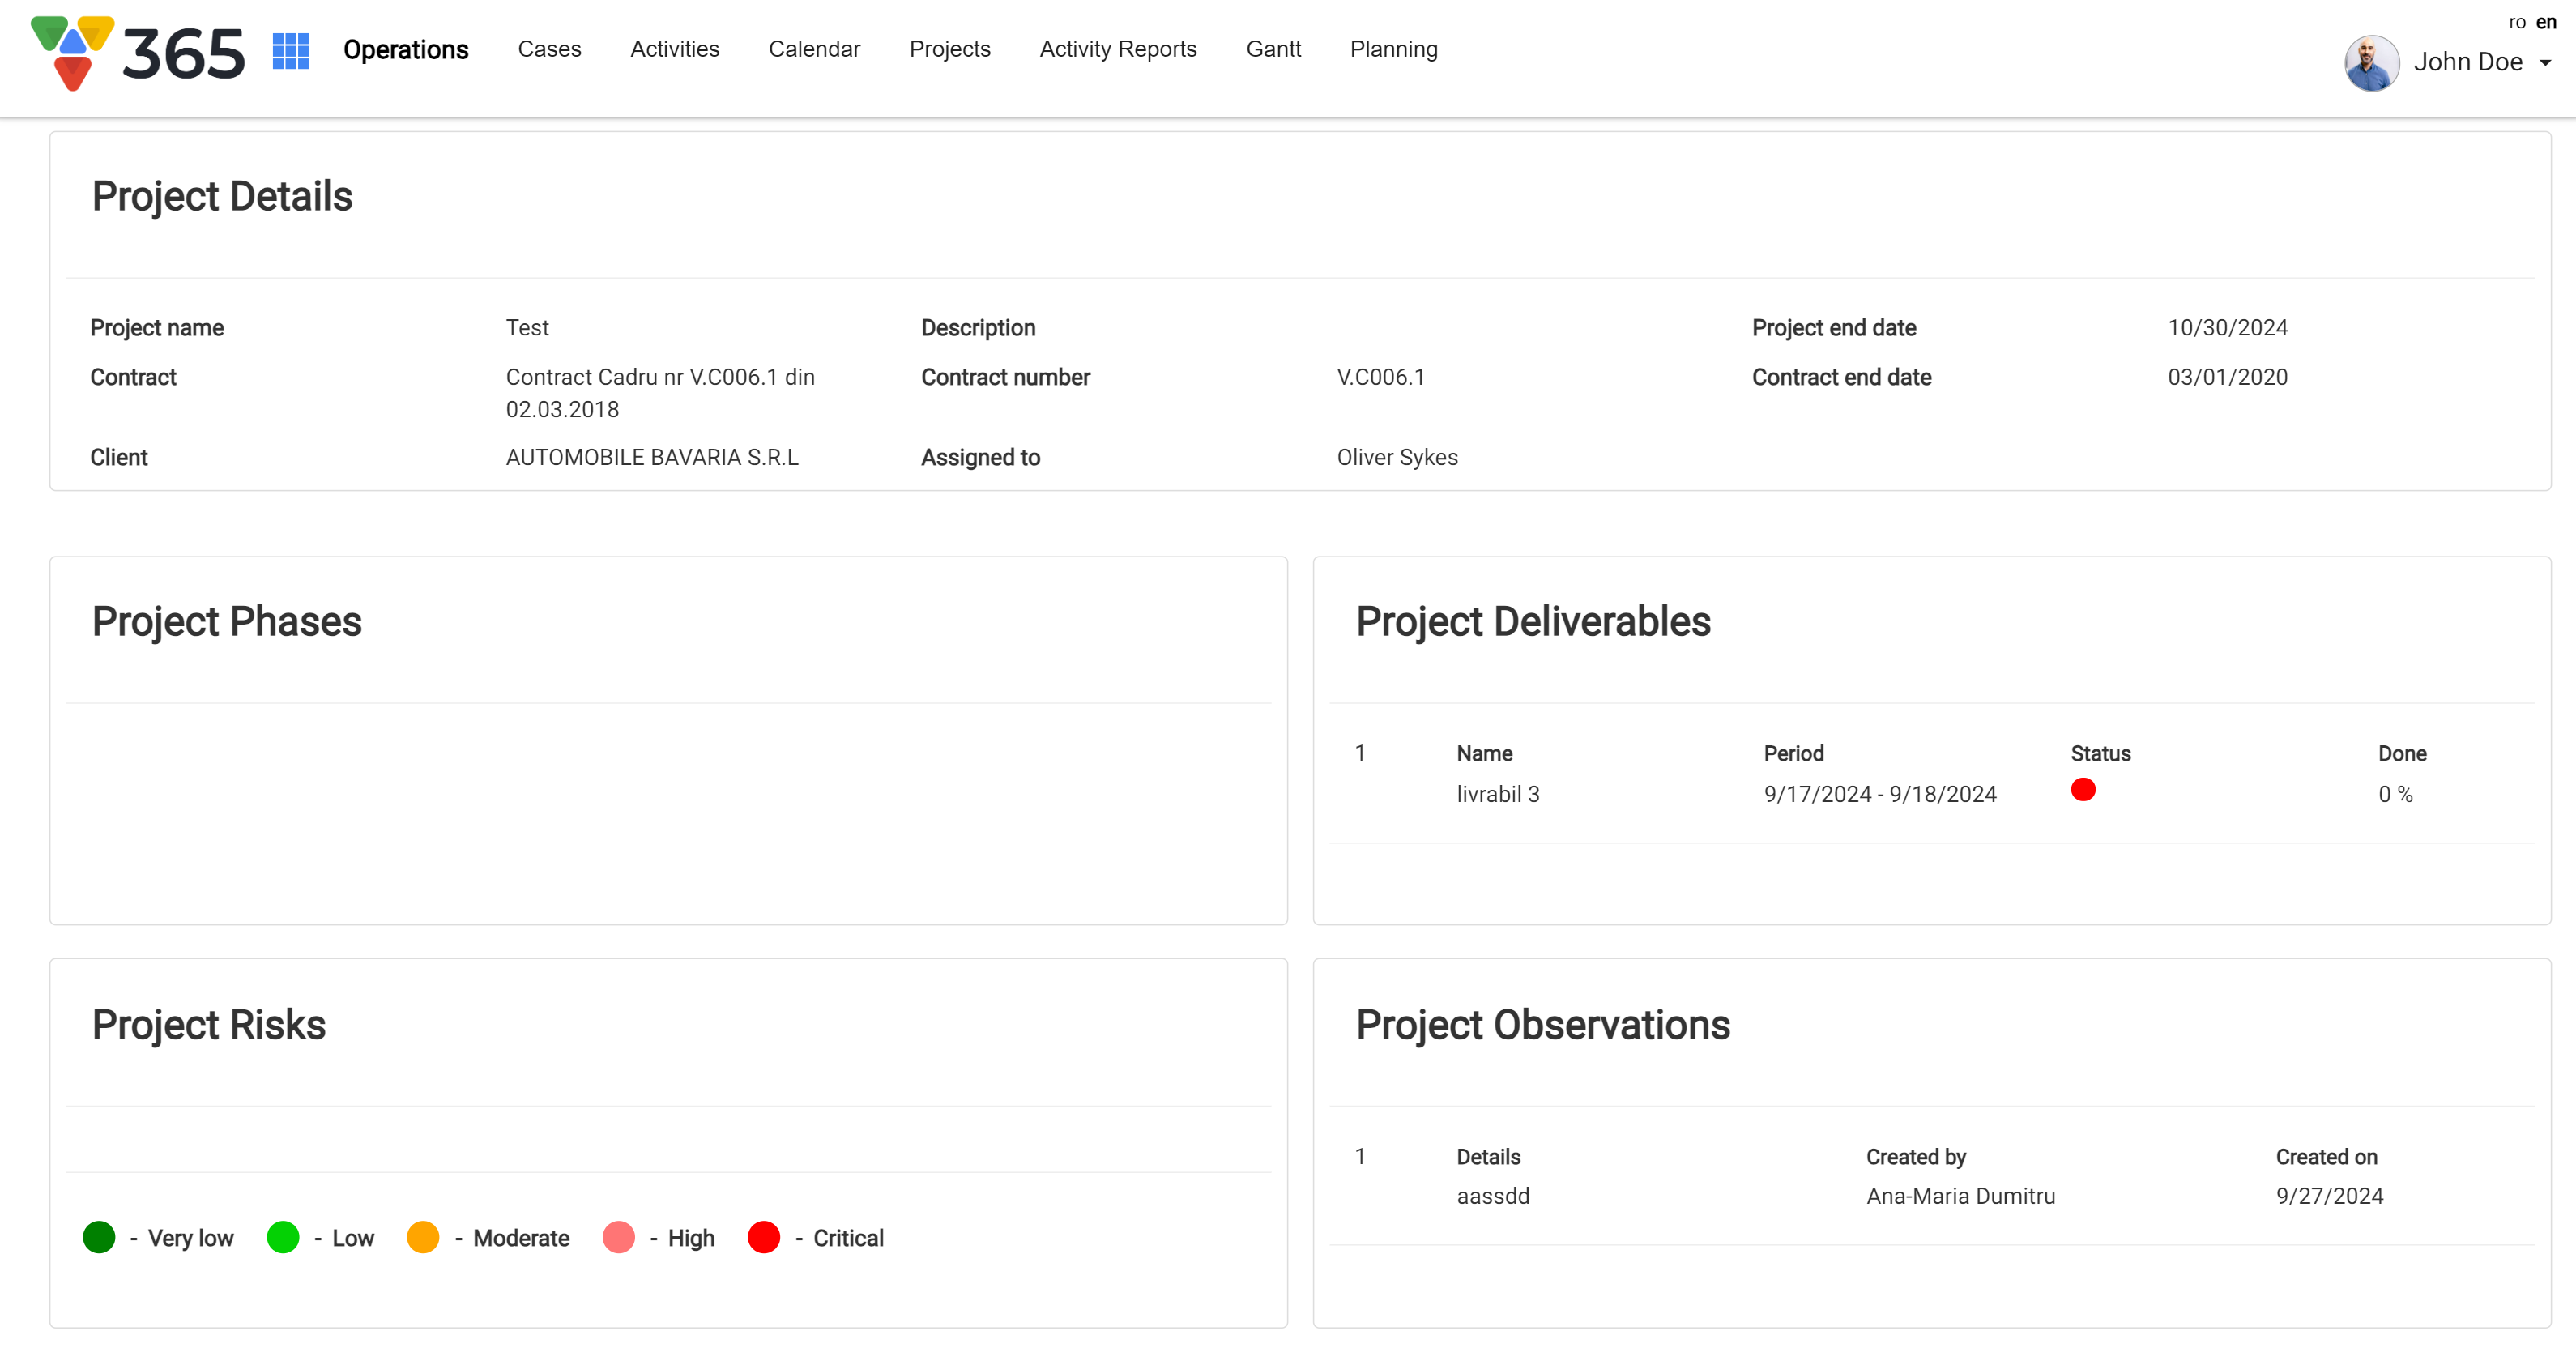Viewport: 2576px width, 1348px height.
Task: Open the Gantt view
Action: 1273,49
